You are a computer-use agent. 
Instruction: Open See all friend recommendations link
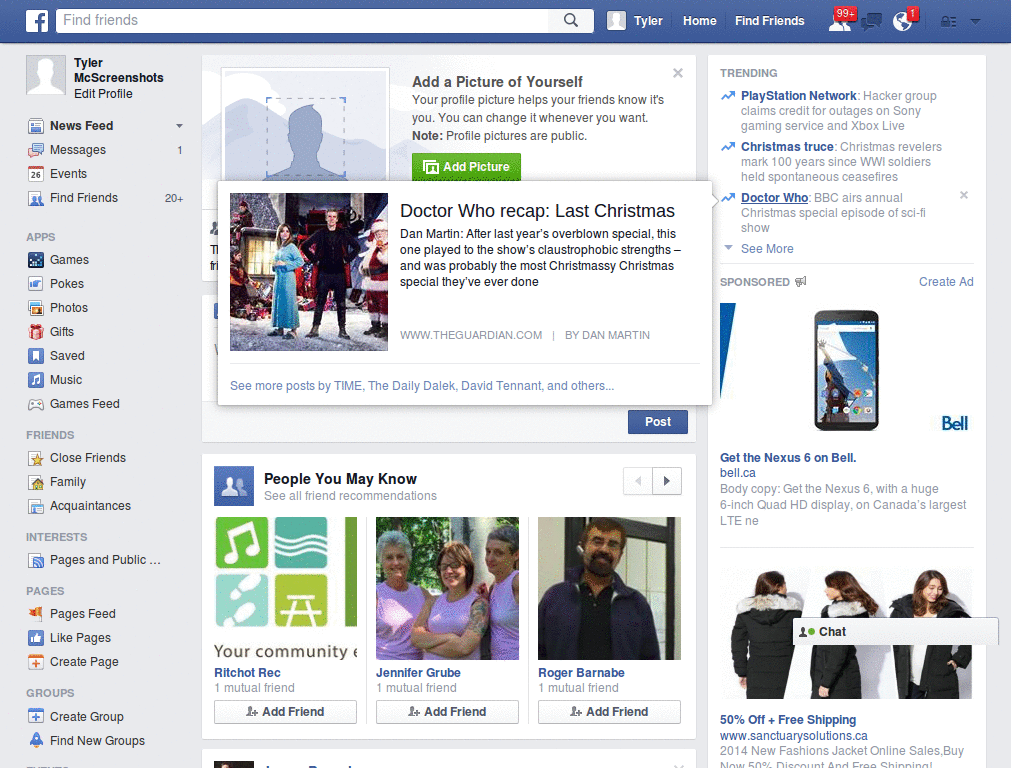350,496
